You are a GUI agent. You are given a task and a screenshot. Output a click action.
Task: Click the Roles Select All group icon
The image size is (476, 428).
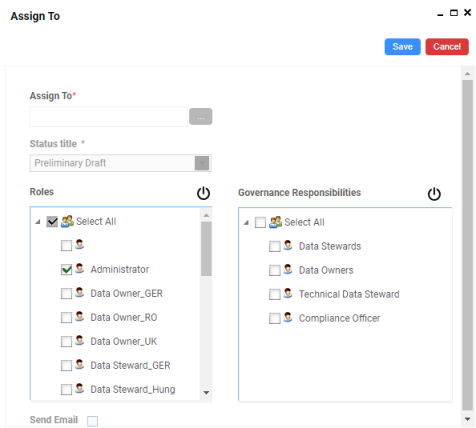point(67,221)
